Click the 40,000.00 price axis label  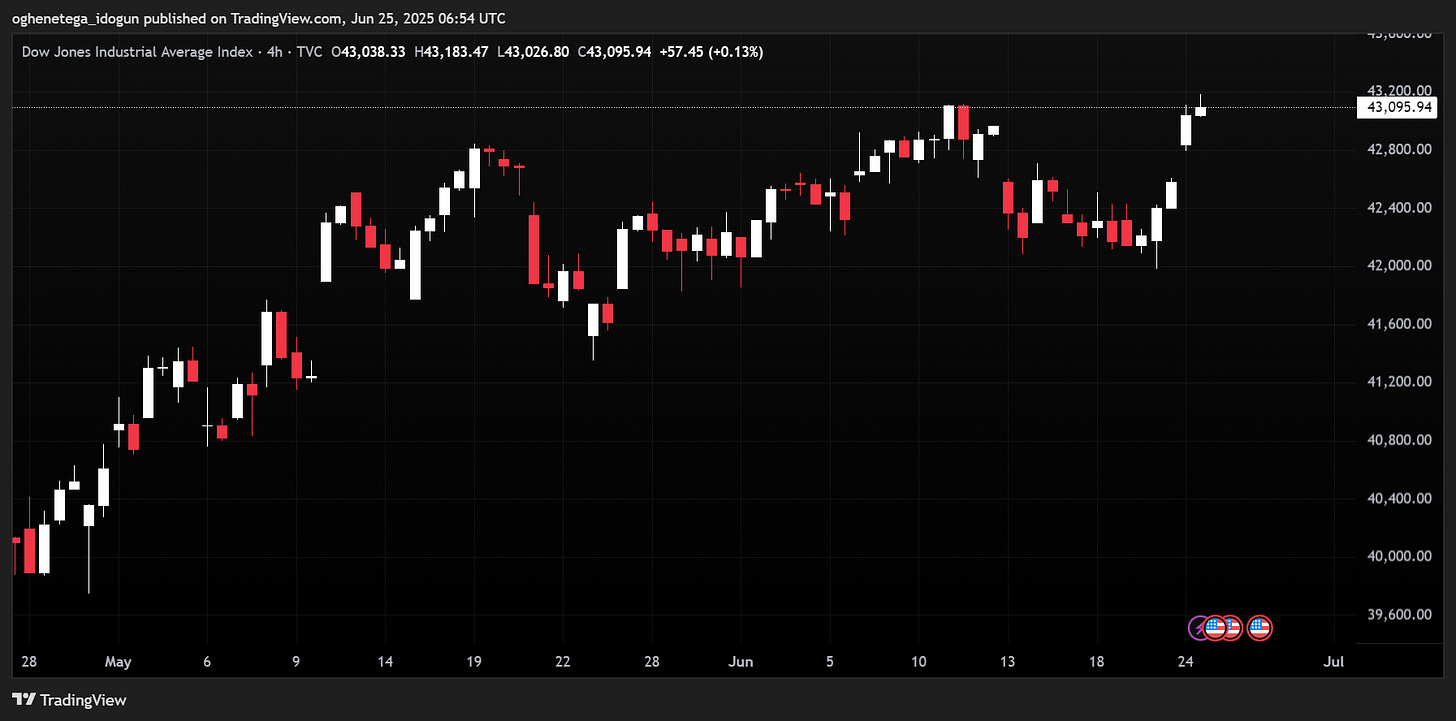click(x=1399, y=555)
